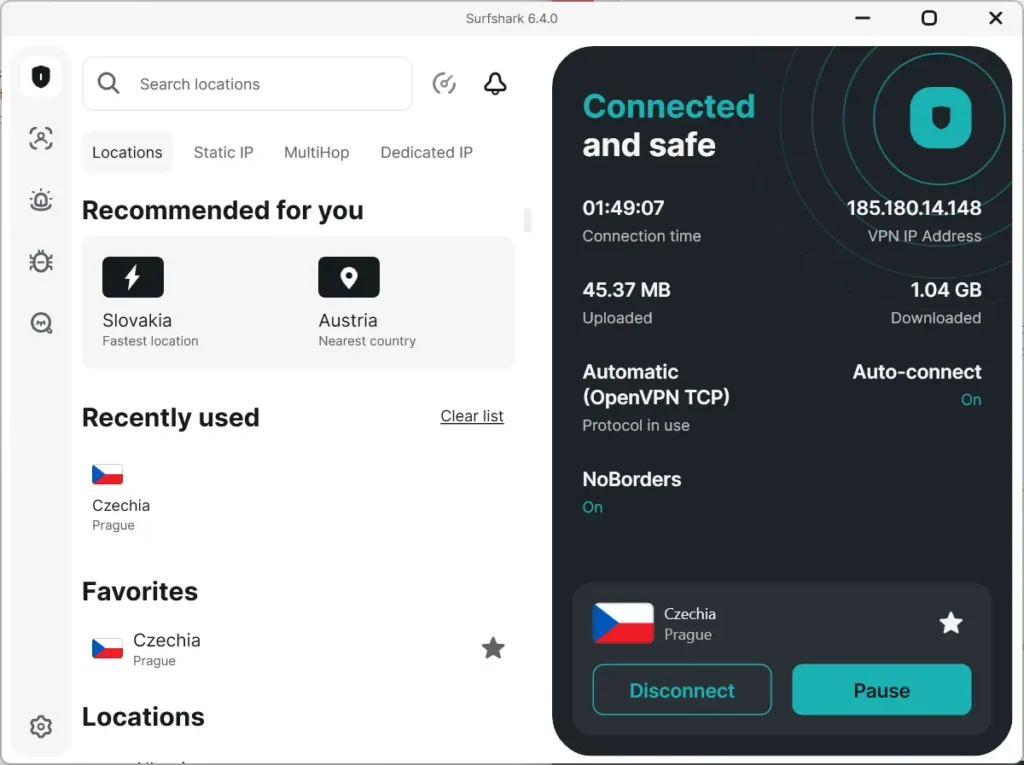Click the On status under NoBorders
This screenshot has width=1024, height=765.
pyautogui.click(x=592, y=507)
